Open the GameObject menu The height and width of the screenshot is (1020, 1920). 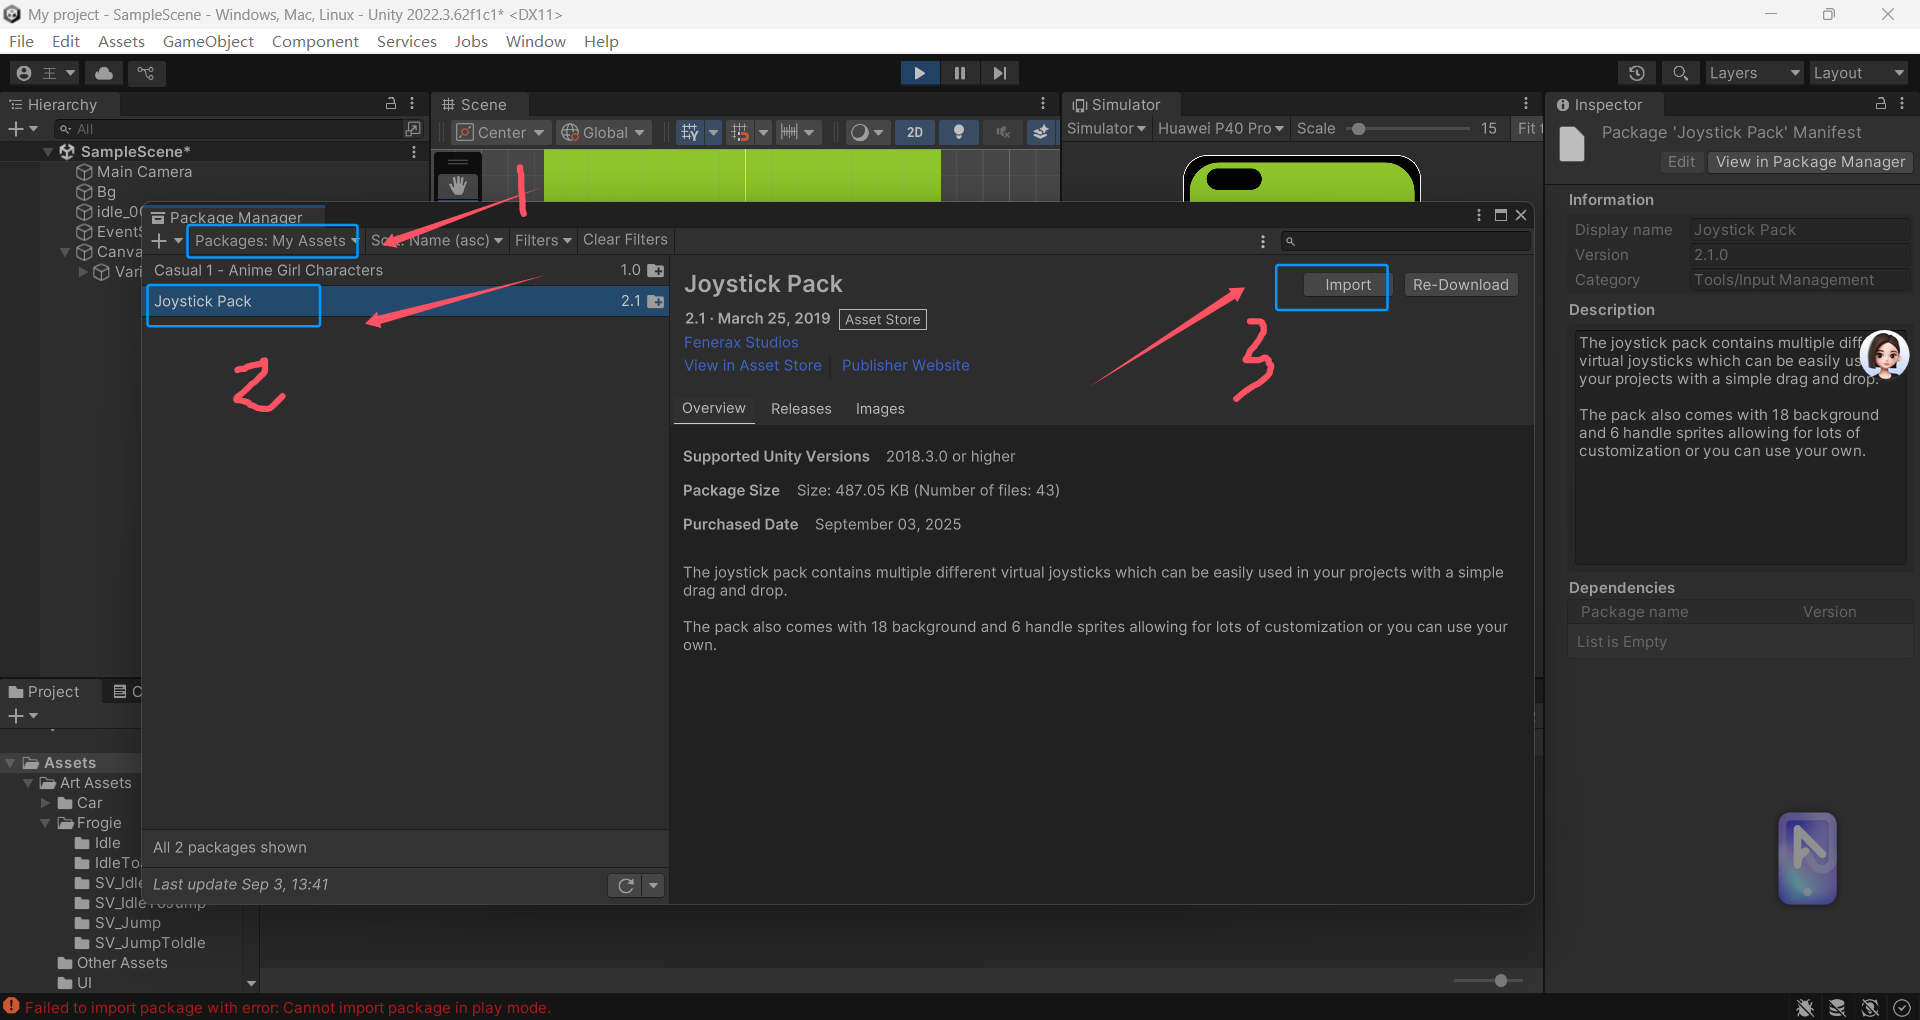(208, 41)
